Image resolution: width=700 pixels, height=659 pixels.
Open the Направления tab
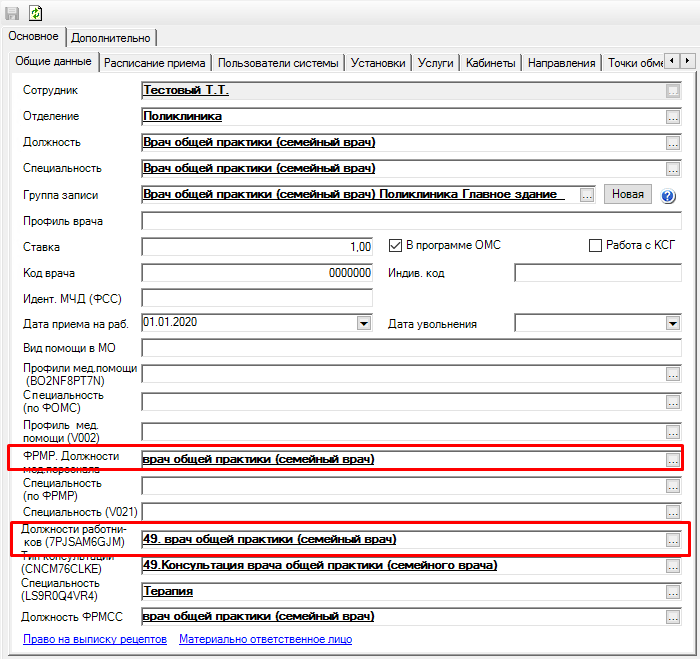pos(562,63)
